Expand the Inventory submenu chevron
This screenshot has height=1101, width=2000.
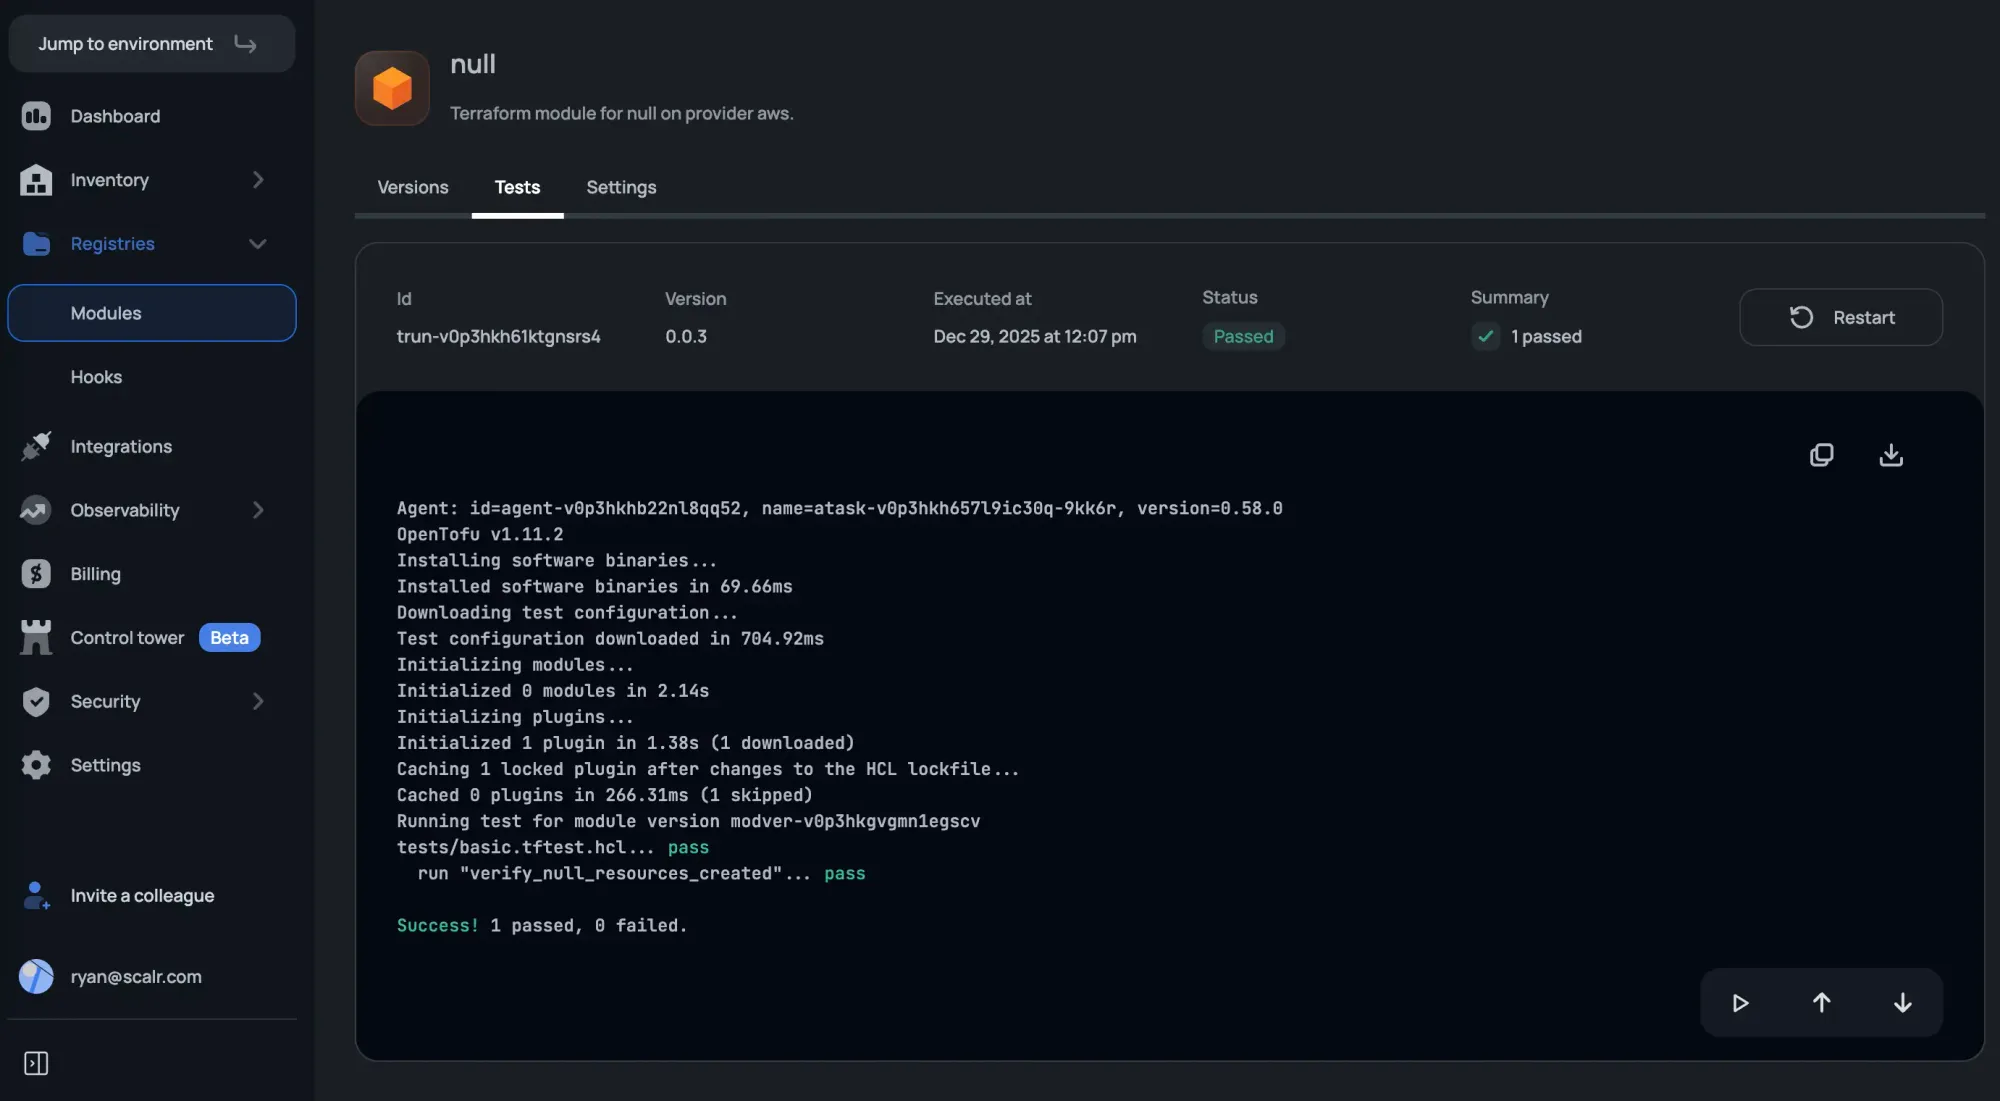[258, 180]
